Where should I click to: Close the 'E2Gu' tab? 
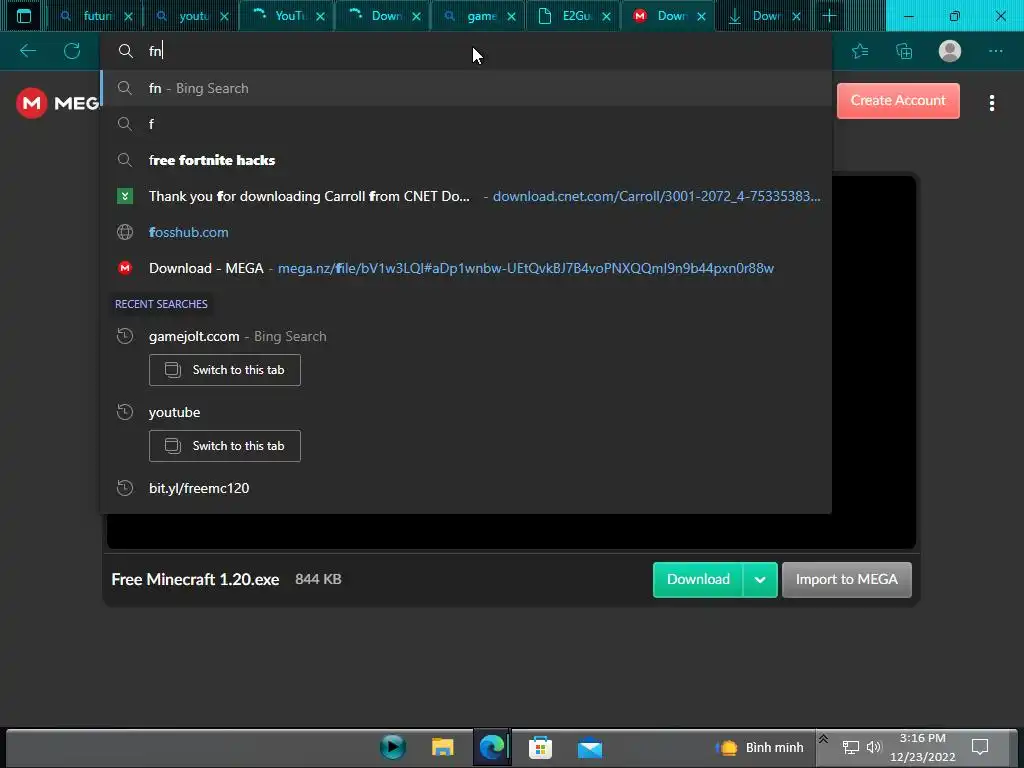point(607,16)
